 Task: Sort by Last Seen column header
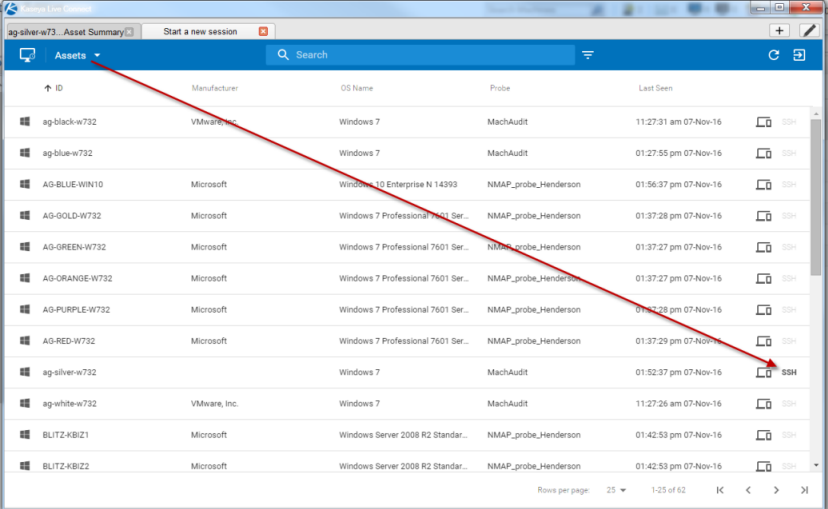pos(655,88)
